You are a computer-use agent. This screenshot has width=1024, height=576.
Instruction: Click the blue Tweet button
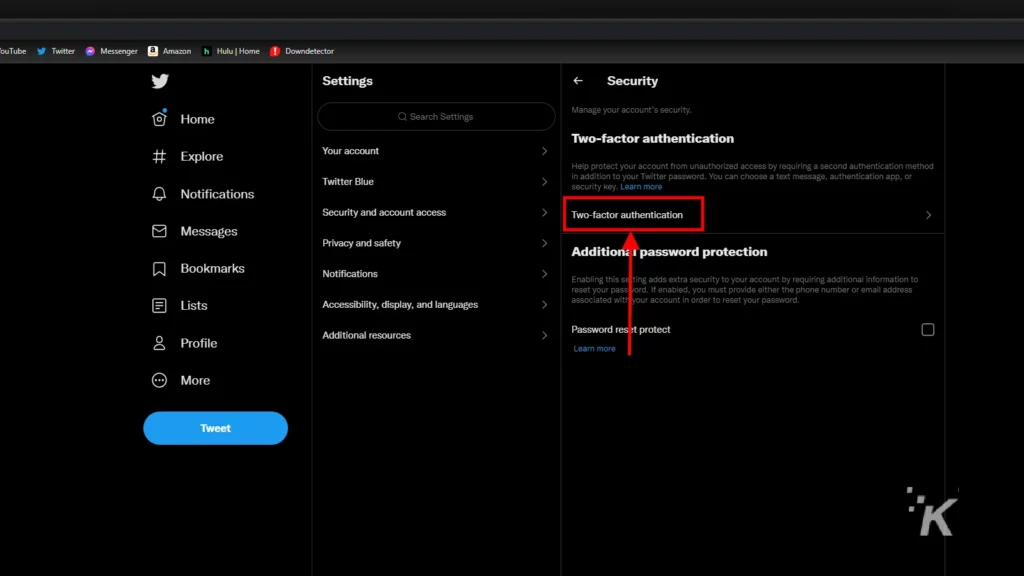[x=216, y=428]
